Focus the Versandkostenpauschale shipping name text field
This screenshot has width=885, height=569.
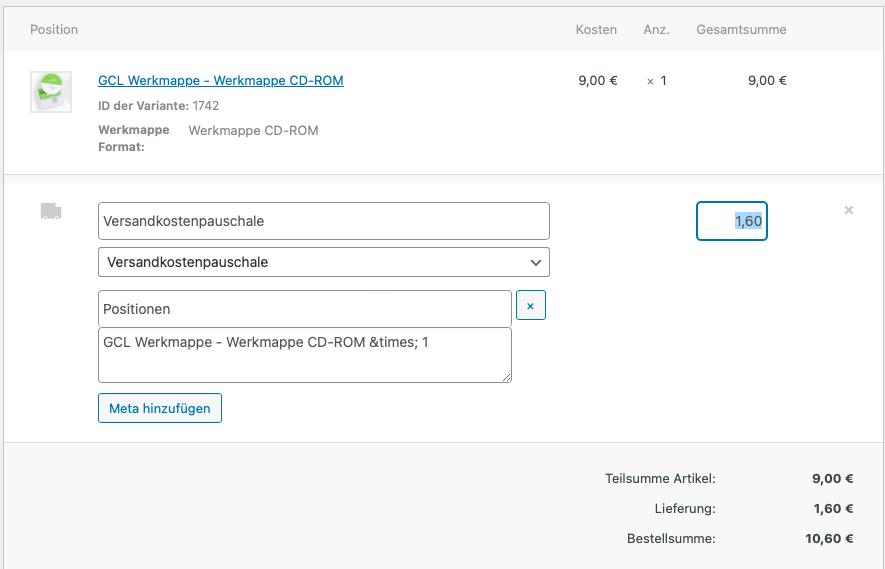pos(323,221)
